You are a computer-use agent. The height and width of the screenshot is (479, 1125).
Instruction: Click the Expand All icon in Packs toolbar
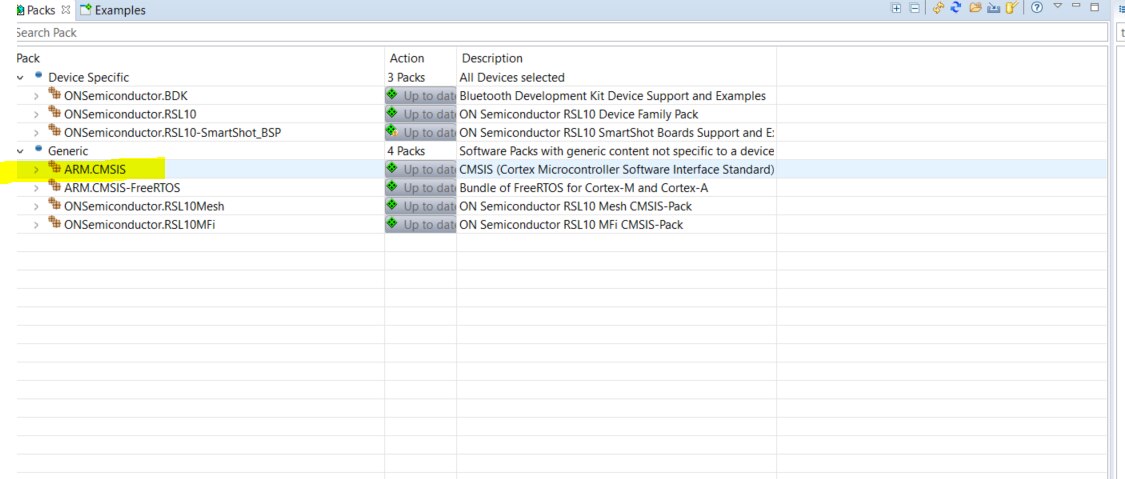896,8
